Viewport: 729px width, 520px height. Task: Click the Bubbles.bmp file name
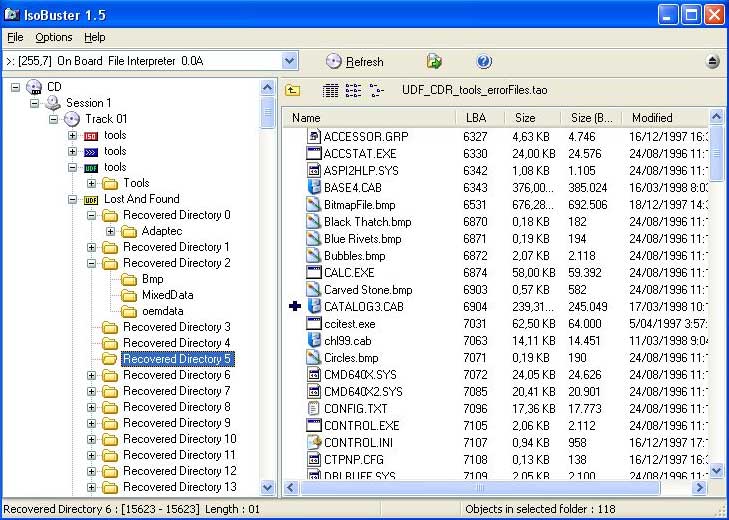click(355, 256)
